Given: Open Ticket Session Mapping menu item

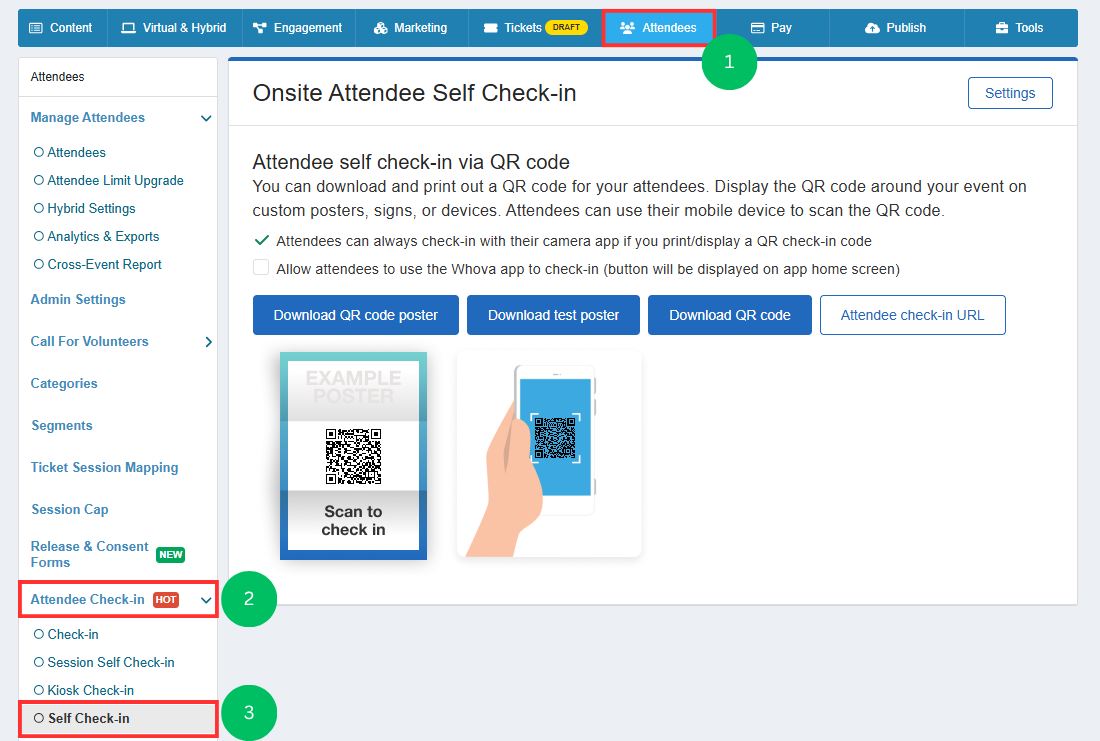Looking at the screenshot, I should (x=105, y=467).
